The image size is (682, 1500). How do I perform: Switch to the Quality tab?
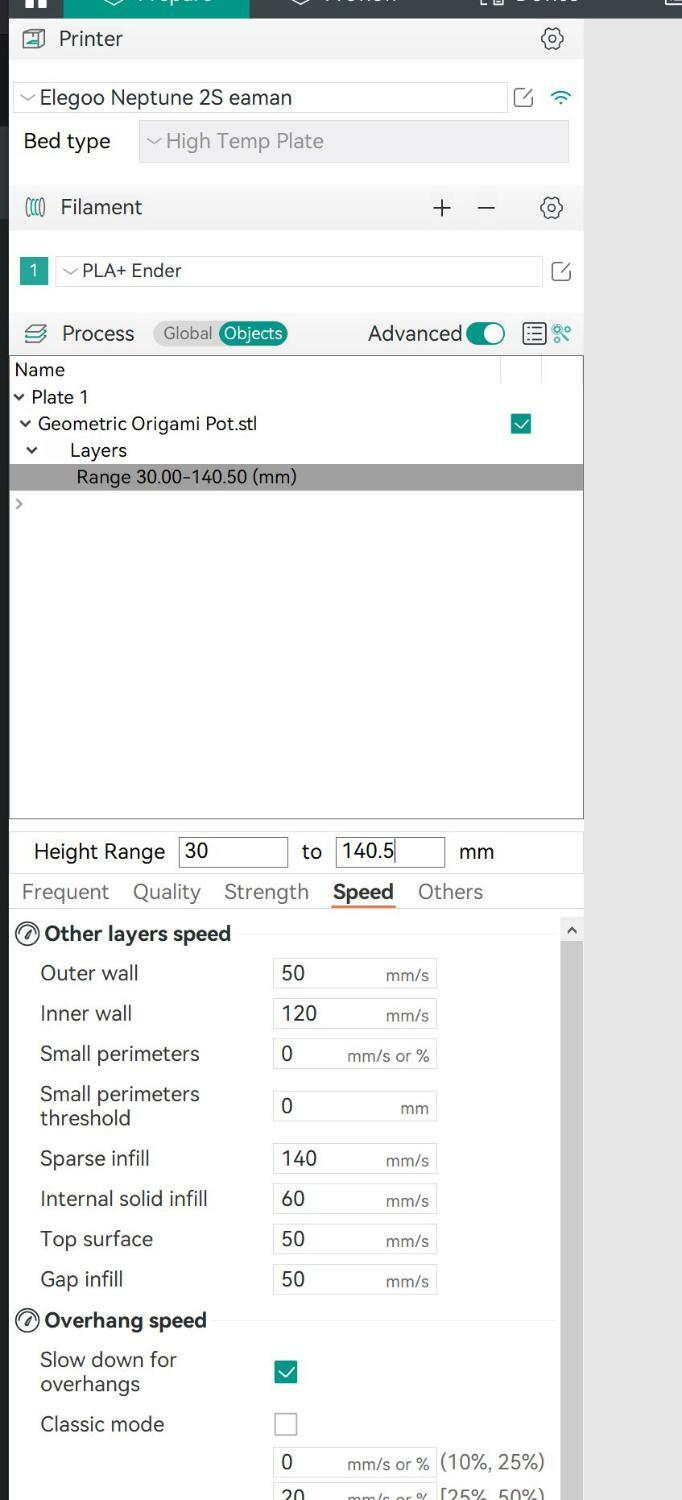coord(167,892)
